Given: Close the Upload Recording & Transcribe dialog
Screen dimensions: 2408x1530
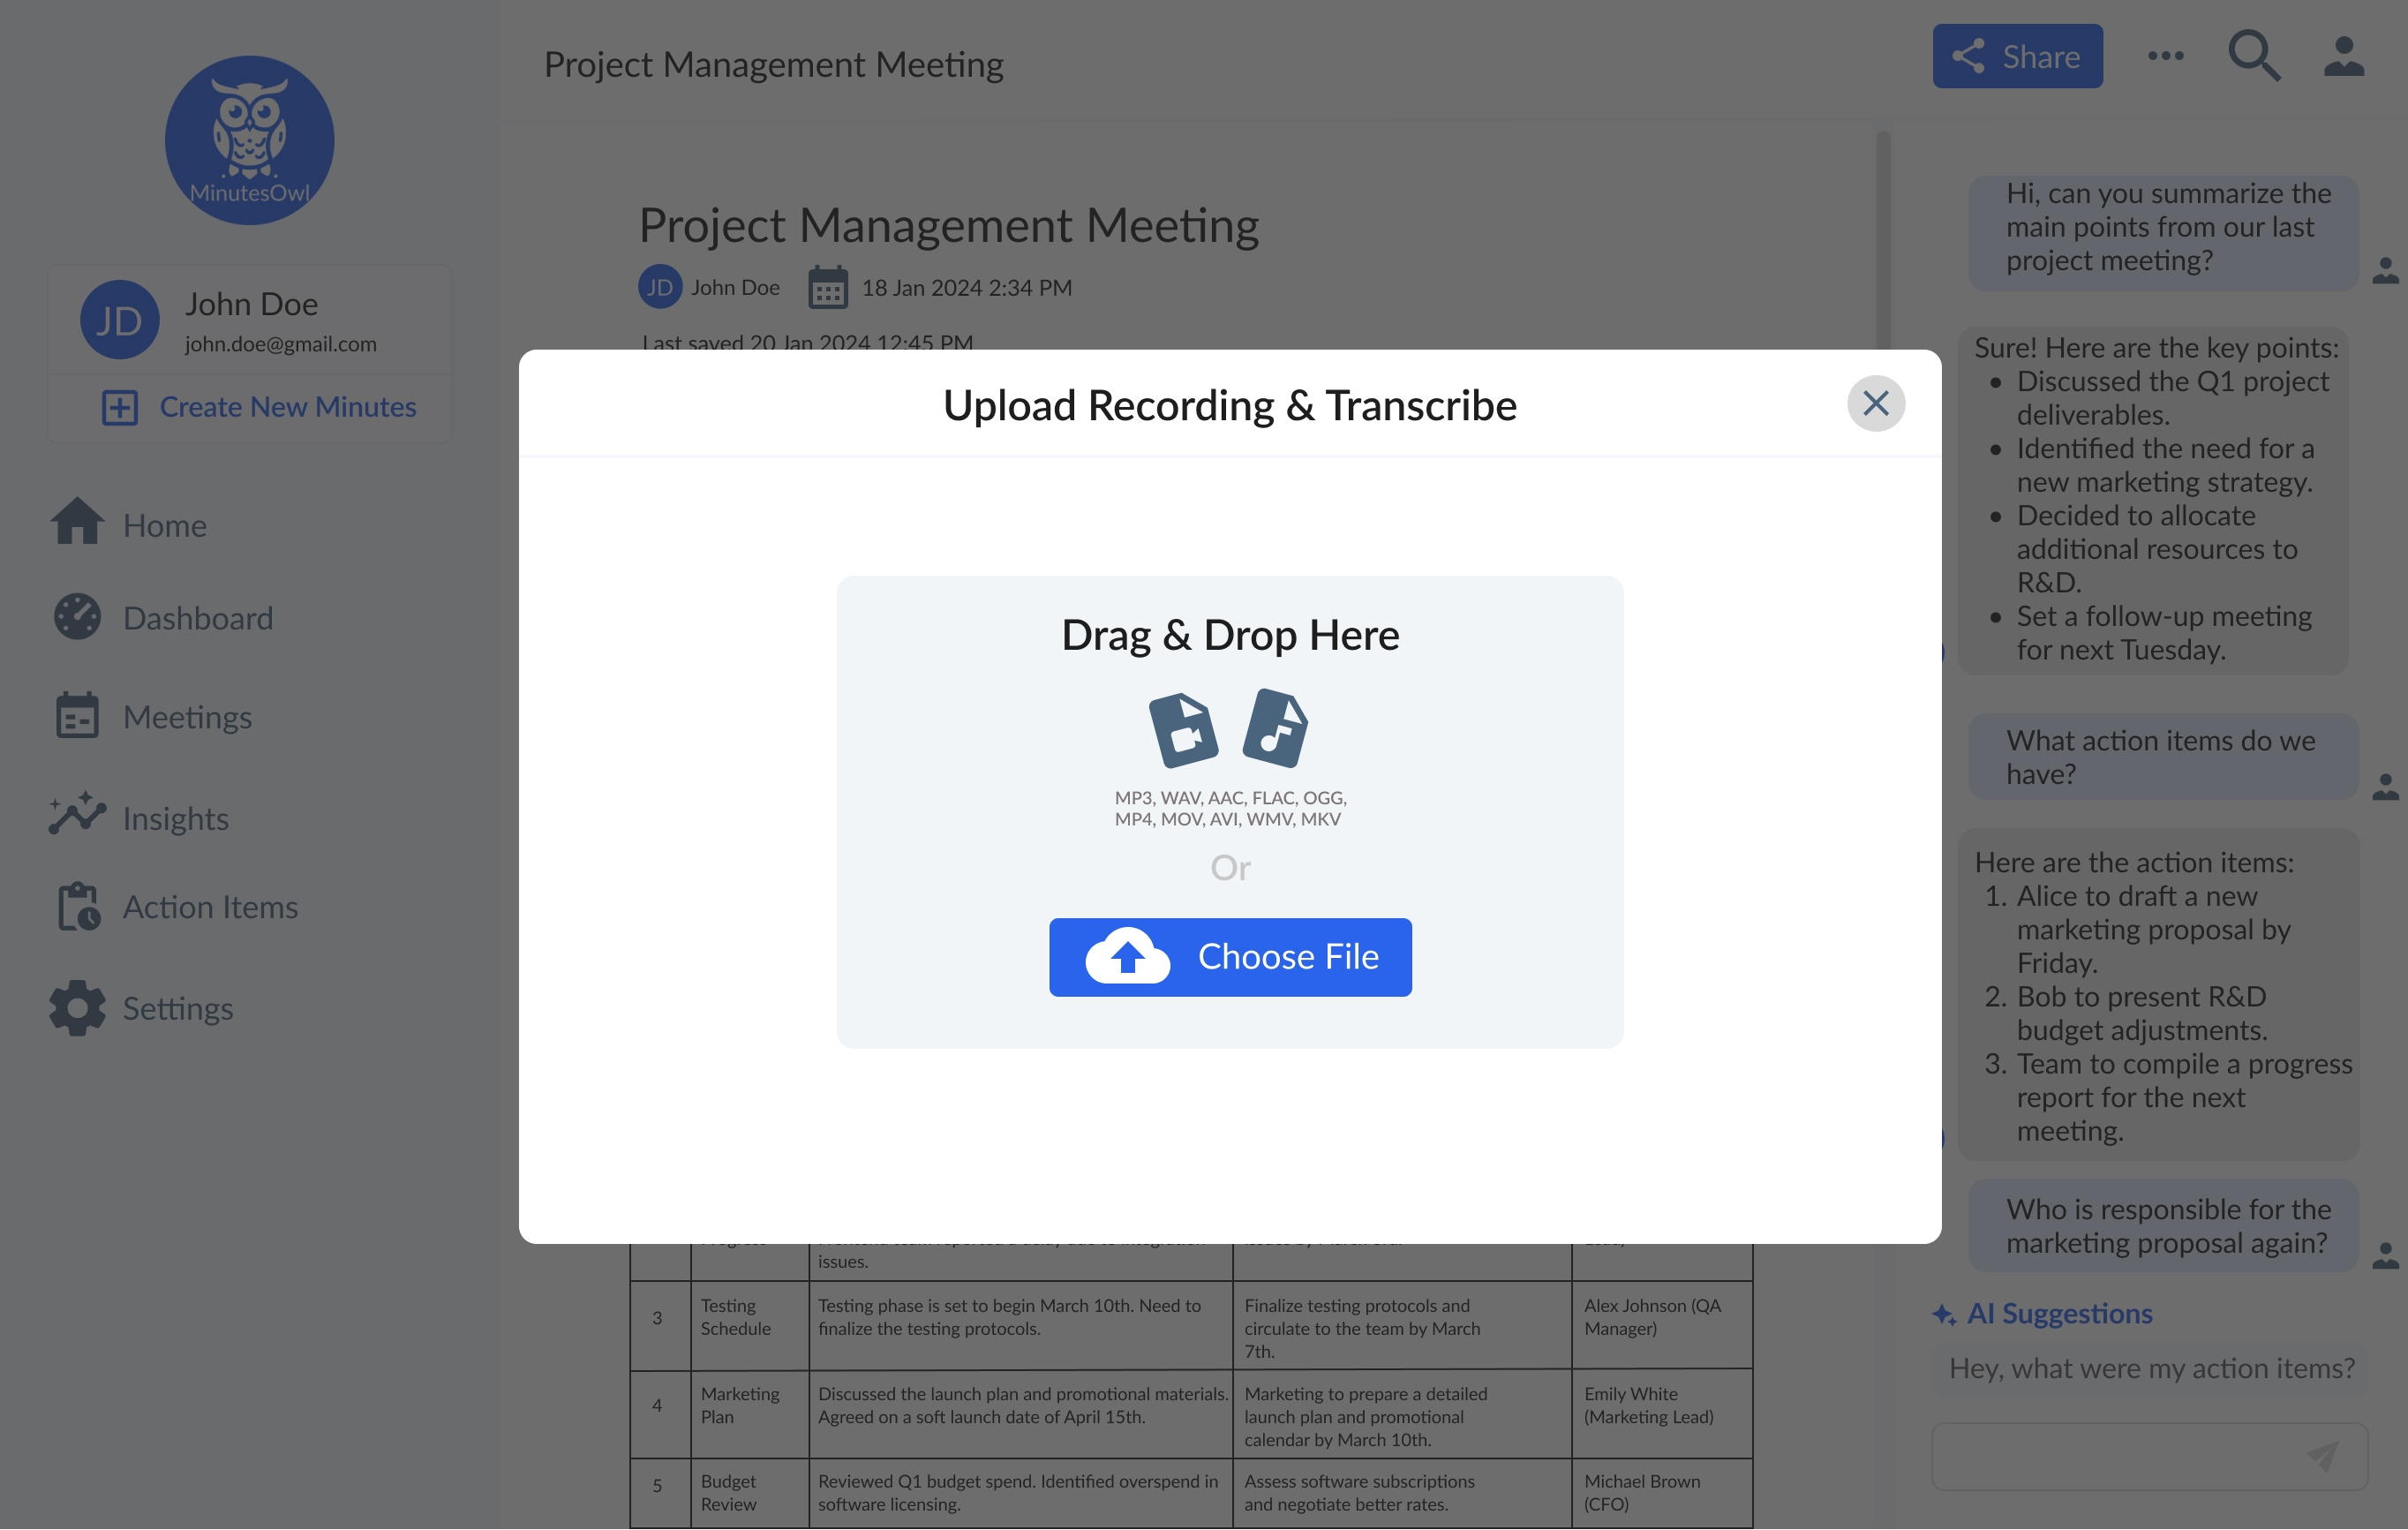Looking at the screenshot, I should point(1875,403).
